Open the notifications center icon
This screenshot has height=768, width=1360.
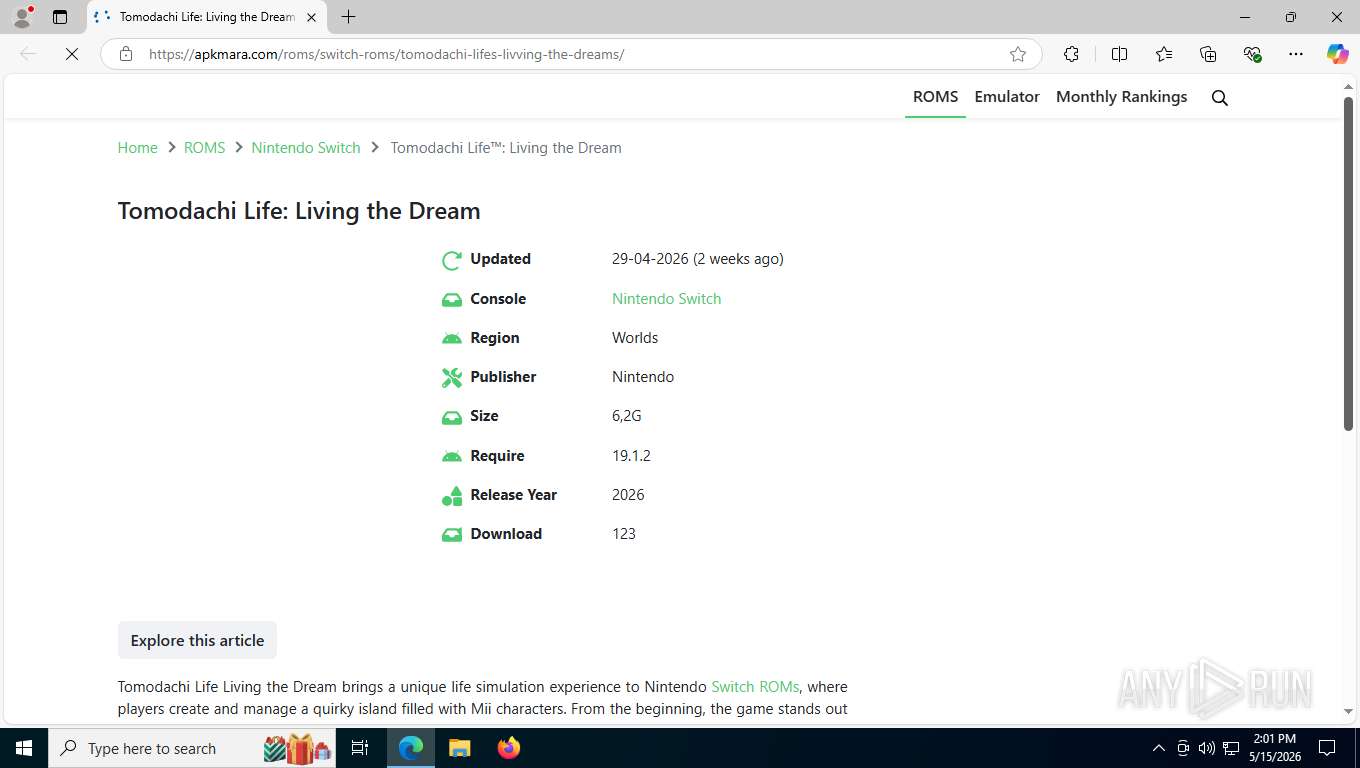pos(1327,748)
